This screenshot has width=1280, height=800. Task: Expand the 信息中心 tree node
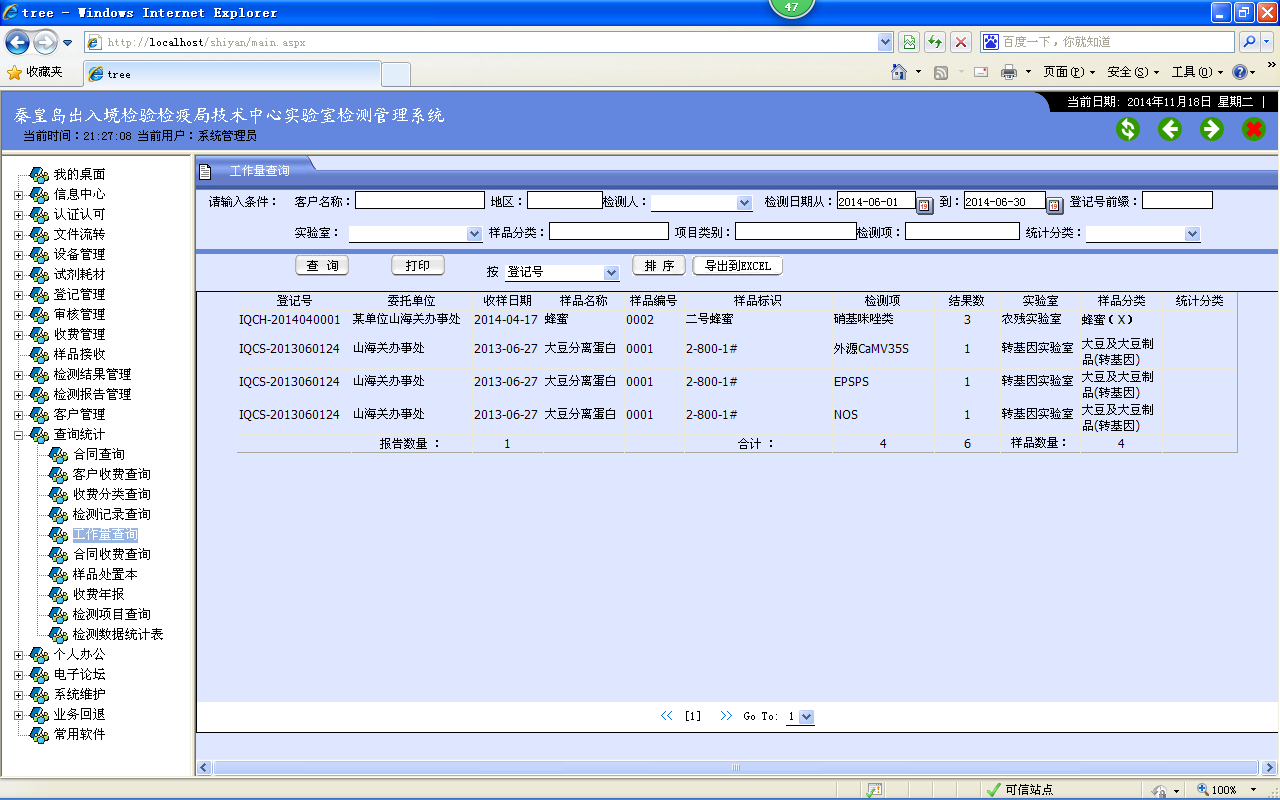pyautogui.click(x=18, y=194)
